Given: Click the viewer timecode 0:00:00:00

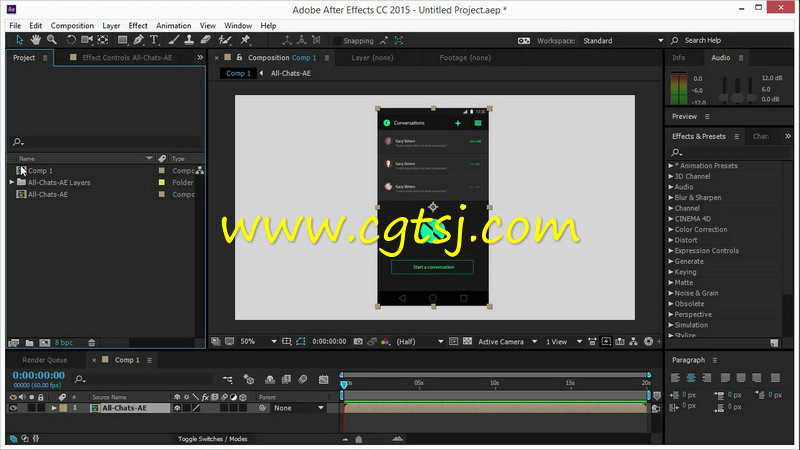Looking at the screenshot, I should click(x=329, y=341).
